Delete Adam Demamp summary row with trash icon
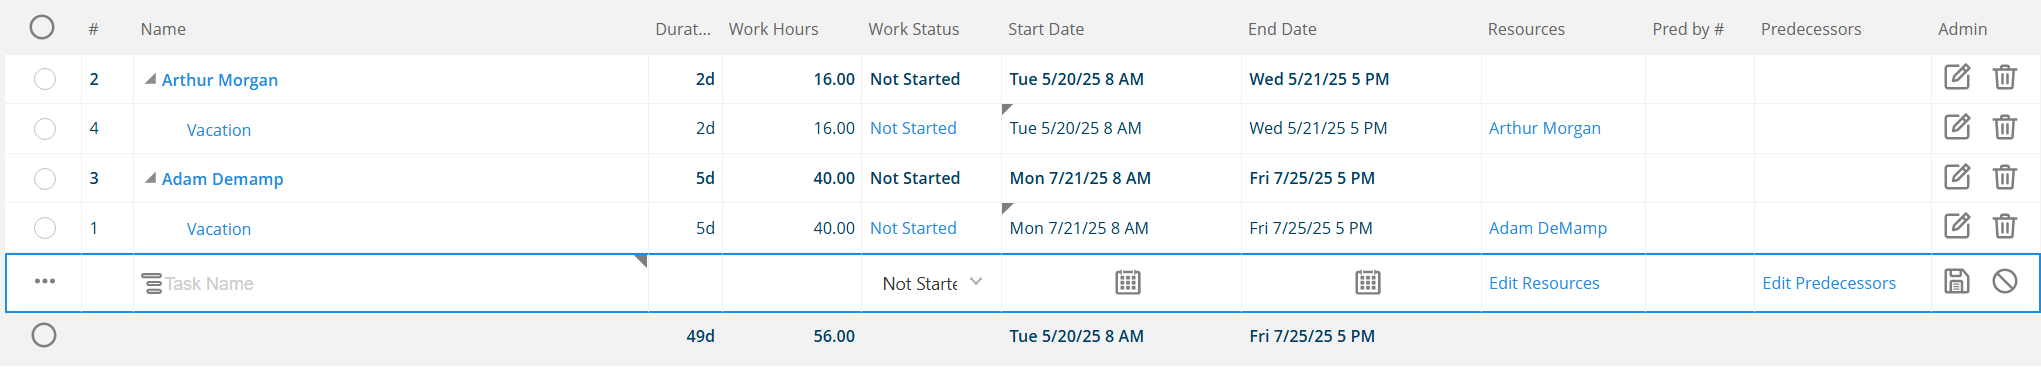2041x372 pixels. [2004, 177]
